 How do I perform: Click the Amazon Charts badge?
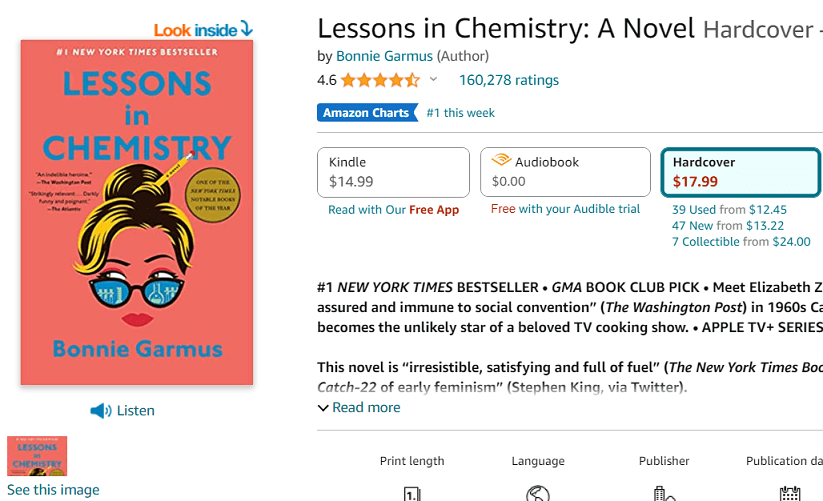click(x=366, y=113)
